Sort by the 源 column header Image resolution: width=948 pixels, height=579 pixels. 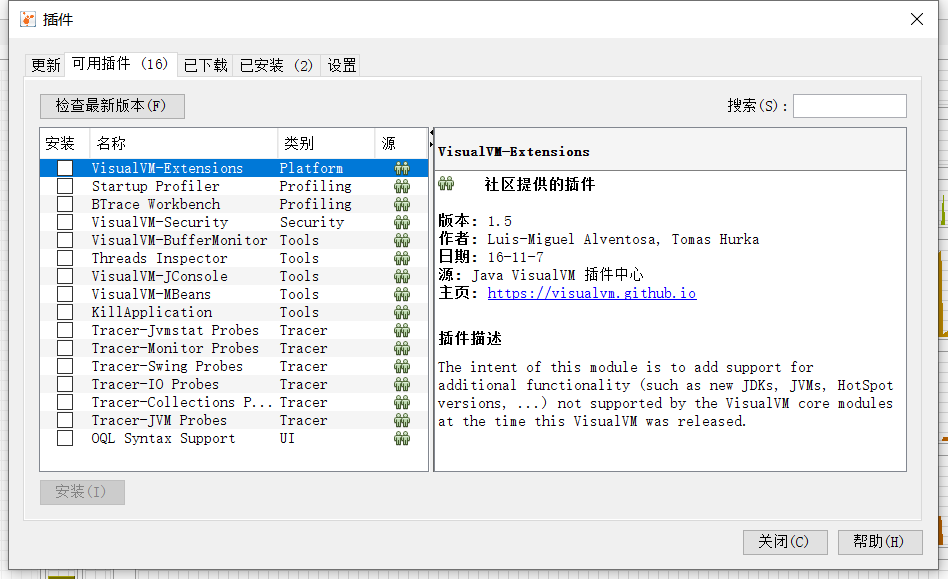click(x=401, y=143)
